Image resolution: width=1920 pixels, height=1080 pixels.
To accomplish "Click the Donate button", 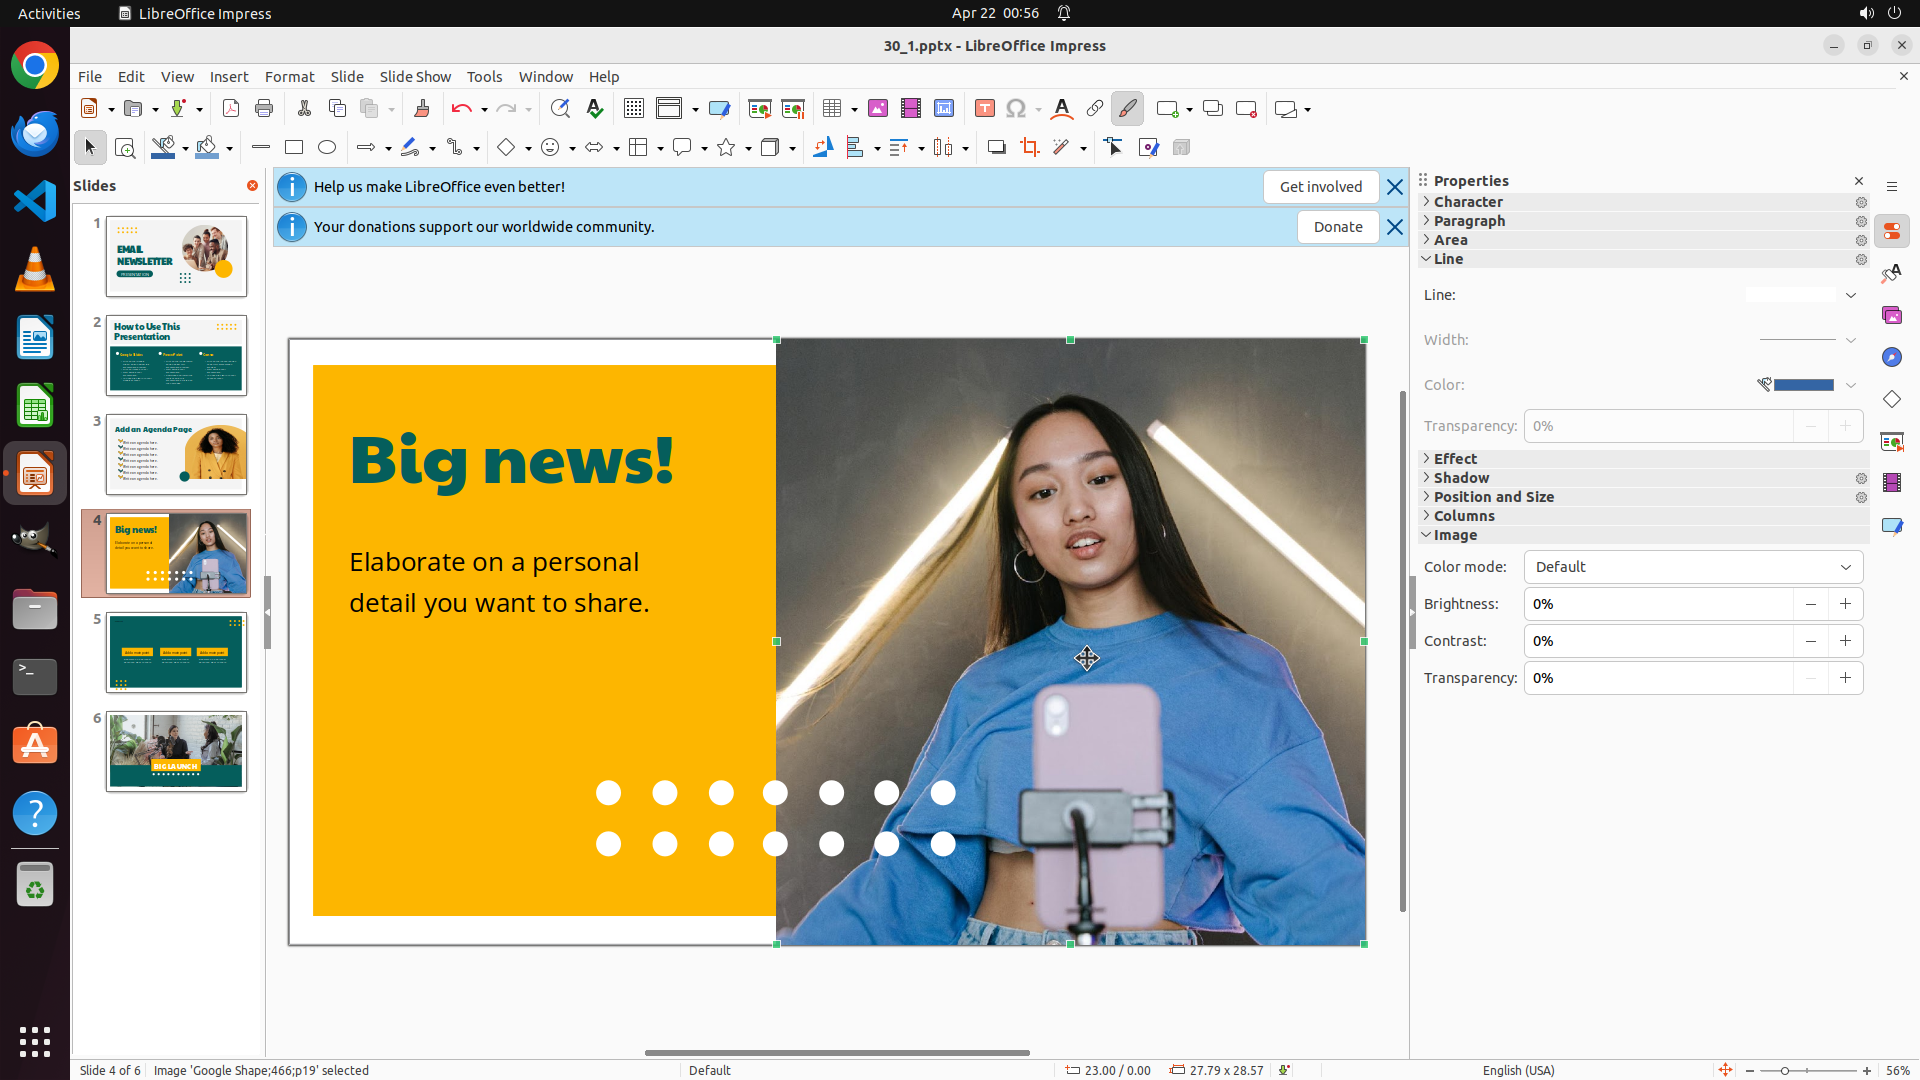I will [1337, 227].
